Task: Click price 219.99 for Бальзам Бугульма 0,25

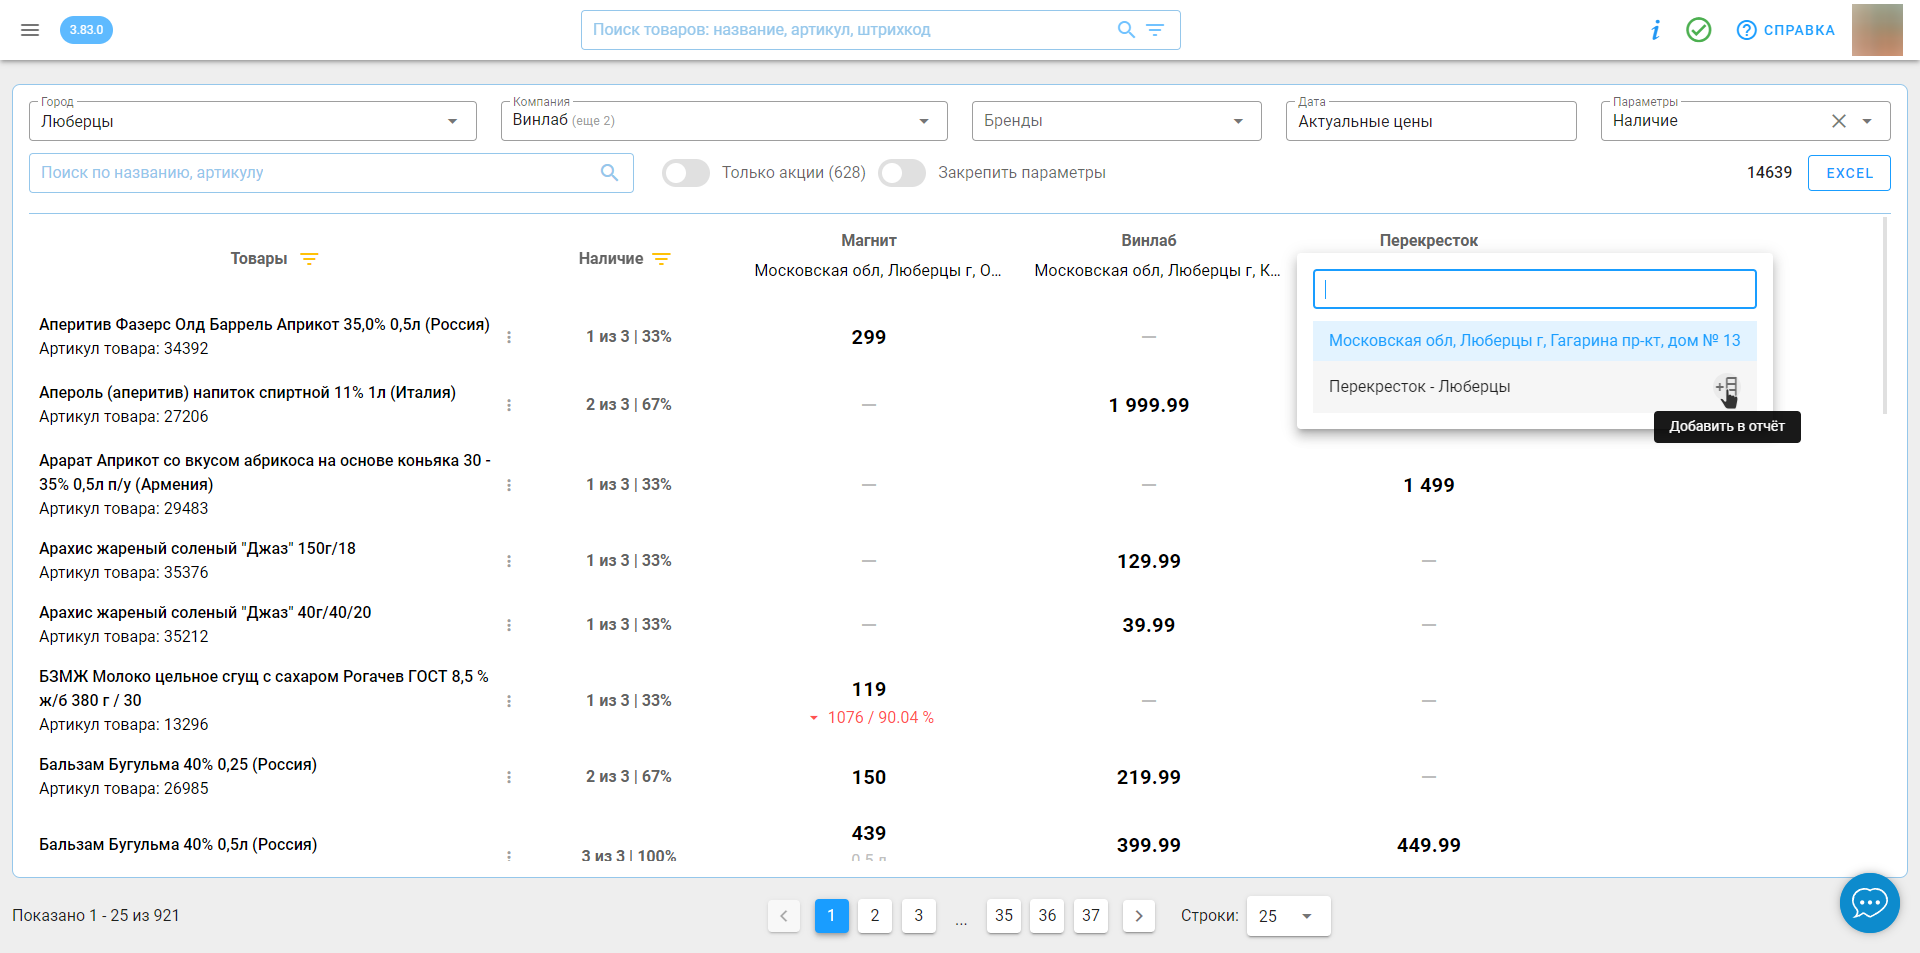Action: 1149,777
